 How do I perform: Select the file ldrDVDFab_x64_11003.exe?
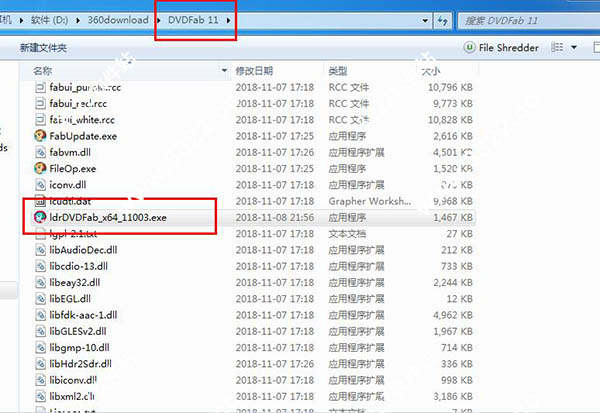pyautogui.click(x=108, y=217)
